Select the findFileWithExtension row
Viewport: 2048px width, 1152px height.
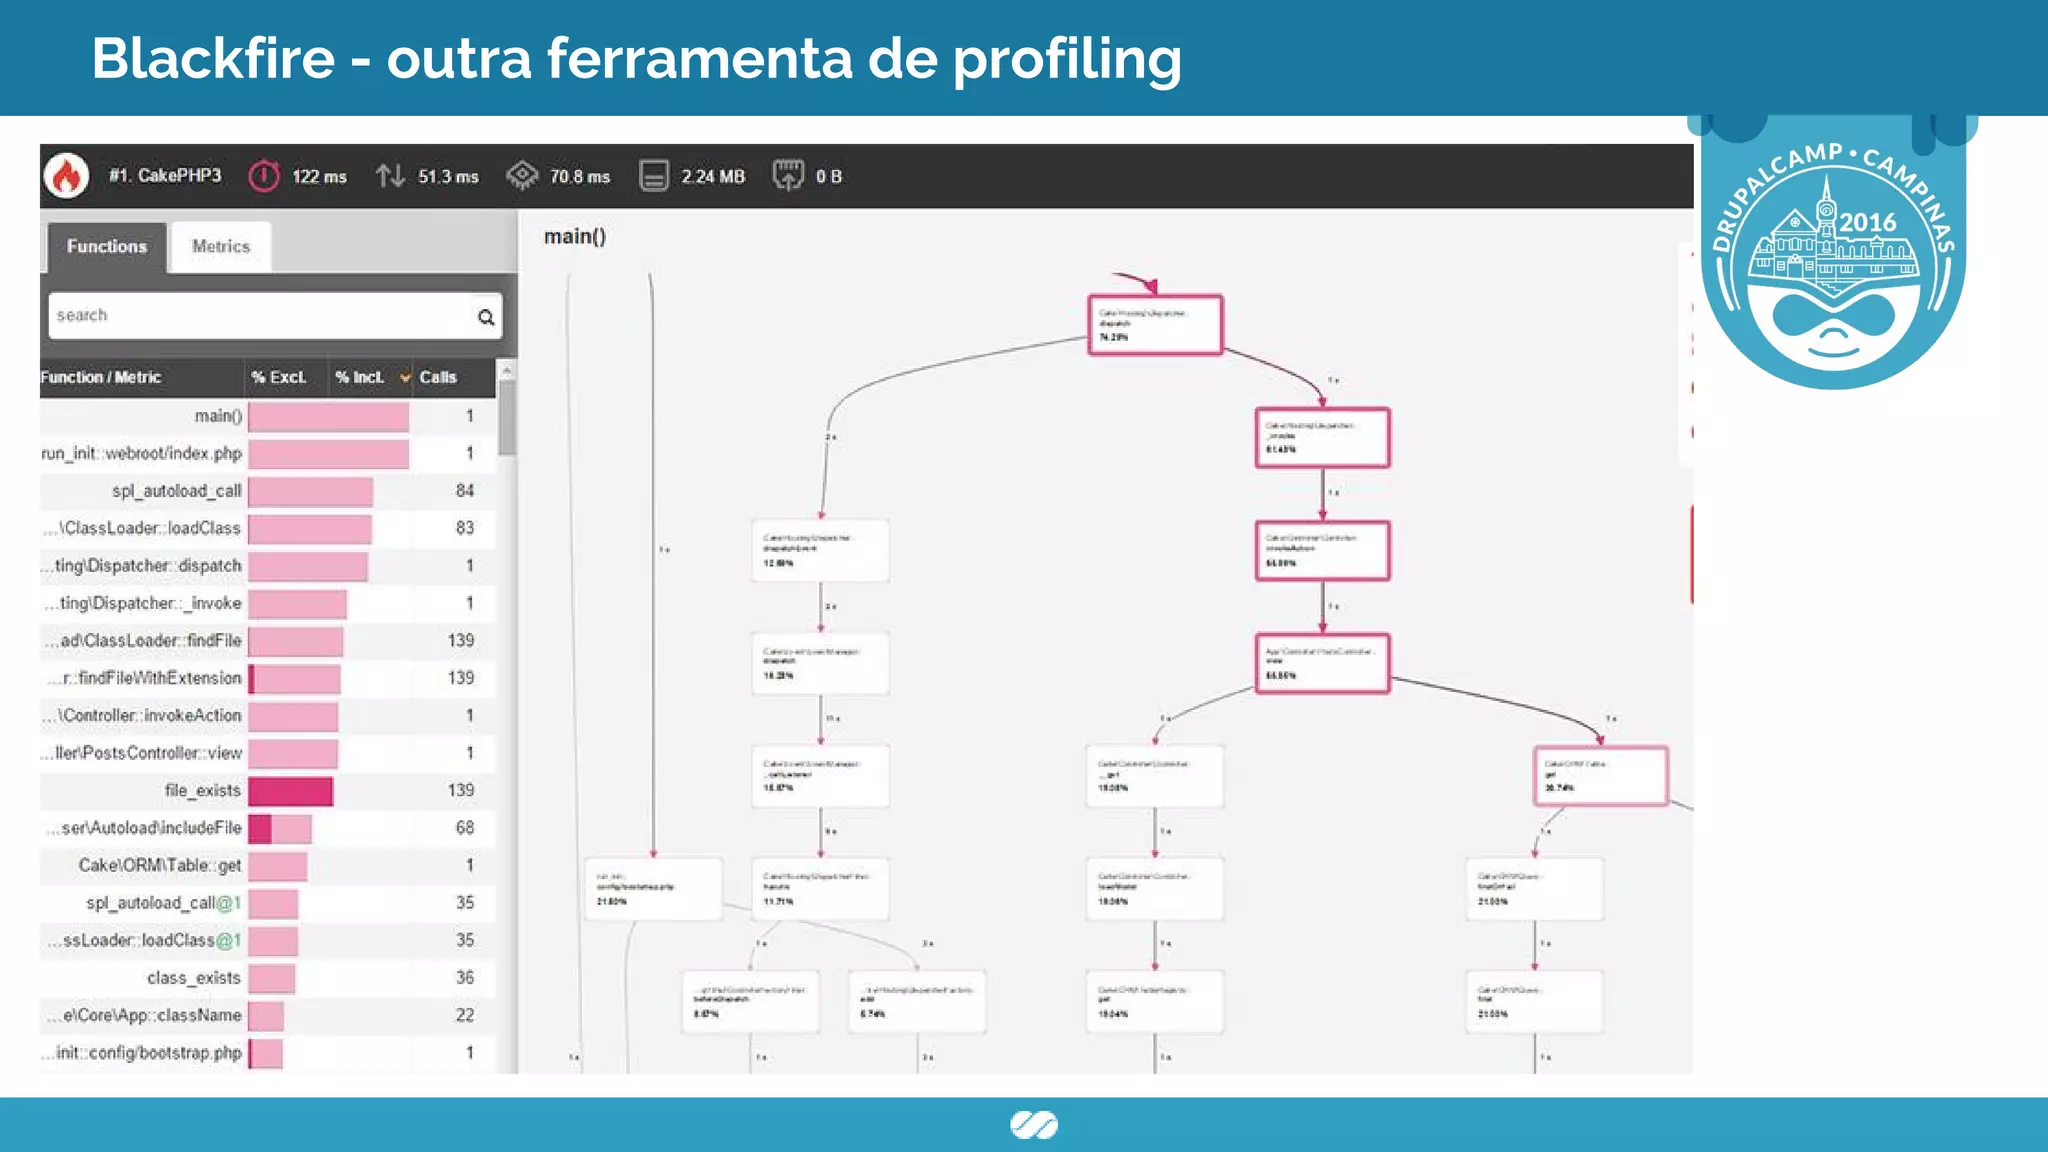(268, 678)
